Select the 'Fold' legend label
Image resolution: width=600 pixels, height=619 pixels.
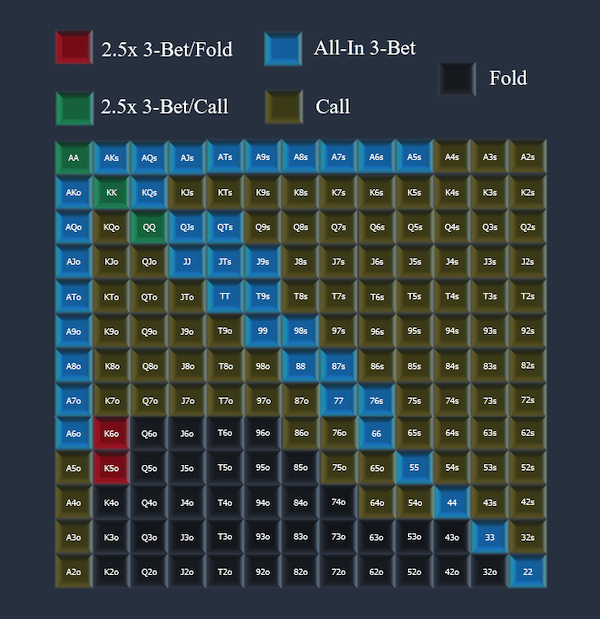pos(508,78)
